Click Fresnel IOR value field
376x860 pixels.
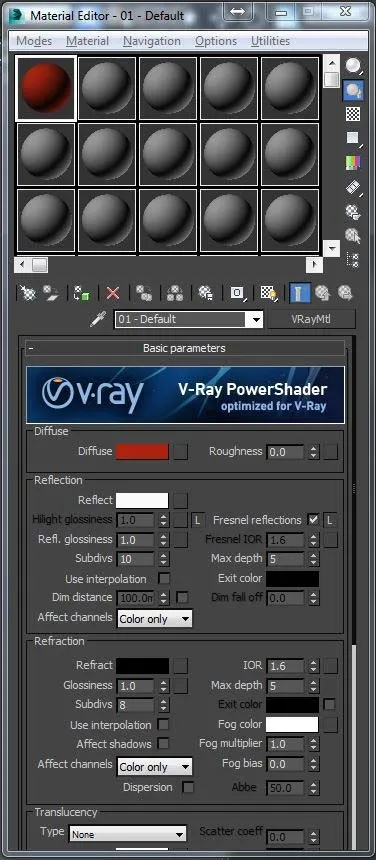tap(286, 540)
